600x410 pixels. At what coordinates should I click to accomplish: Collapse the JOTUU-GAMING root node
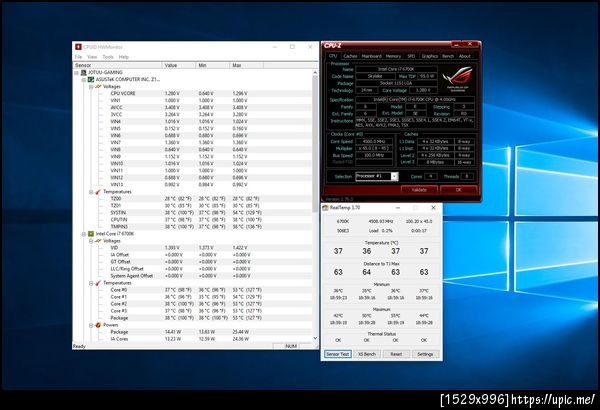(x=77, y=72)
